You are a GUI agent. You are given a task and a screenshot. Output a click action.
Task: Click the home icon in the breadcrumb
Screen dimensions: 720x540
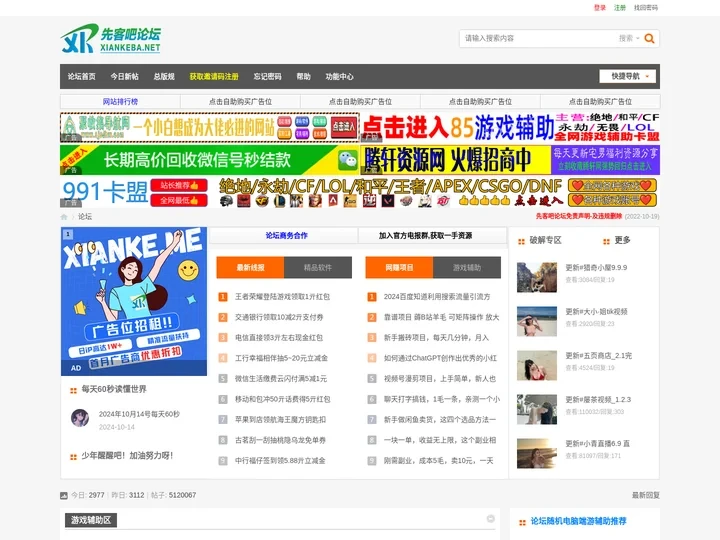[x=64, y=217]
